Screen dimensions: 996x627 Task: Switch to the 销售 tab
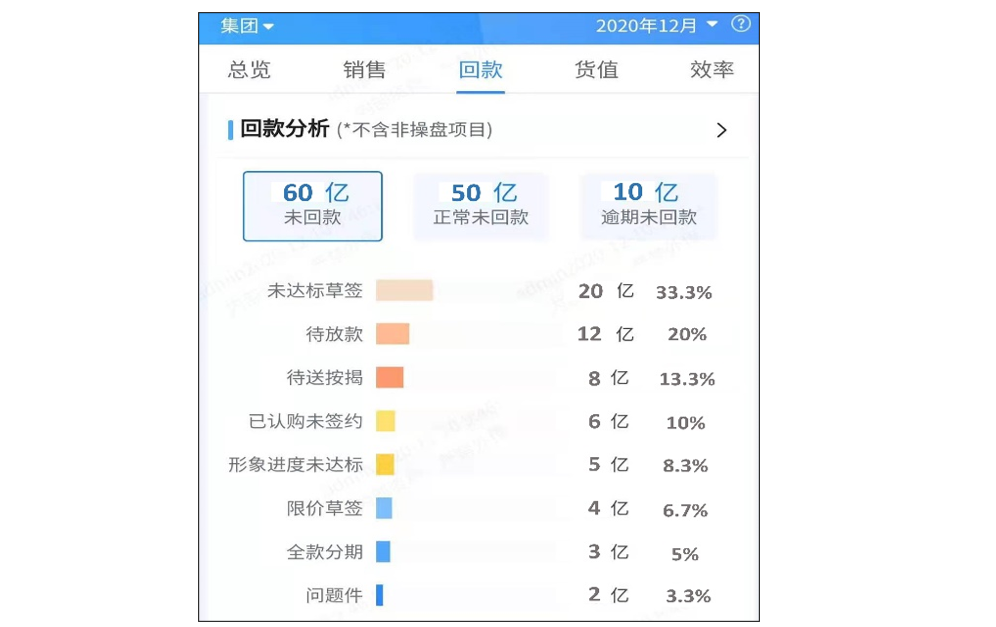tap(364, 70)
